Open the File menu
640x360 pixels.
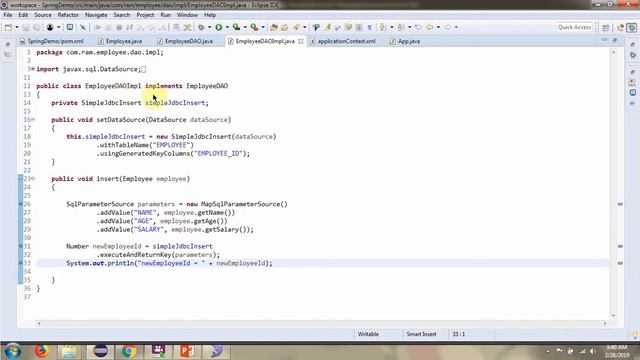tap(8, 15)
